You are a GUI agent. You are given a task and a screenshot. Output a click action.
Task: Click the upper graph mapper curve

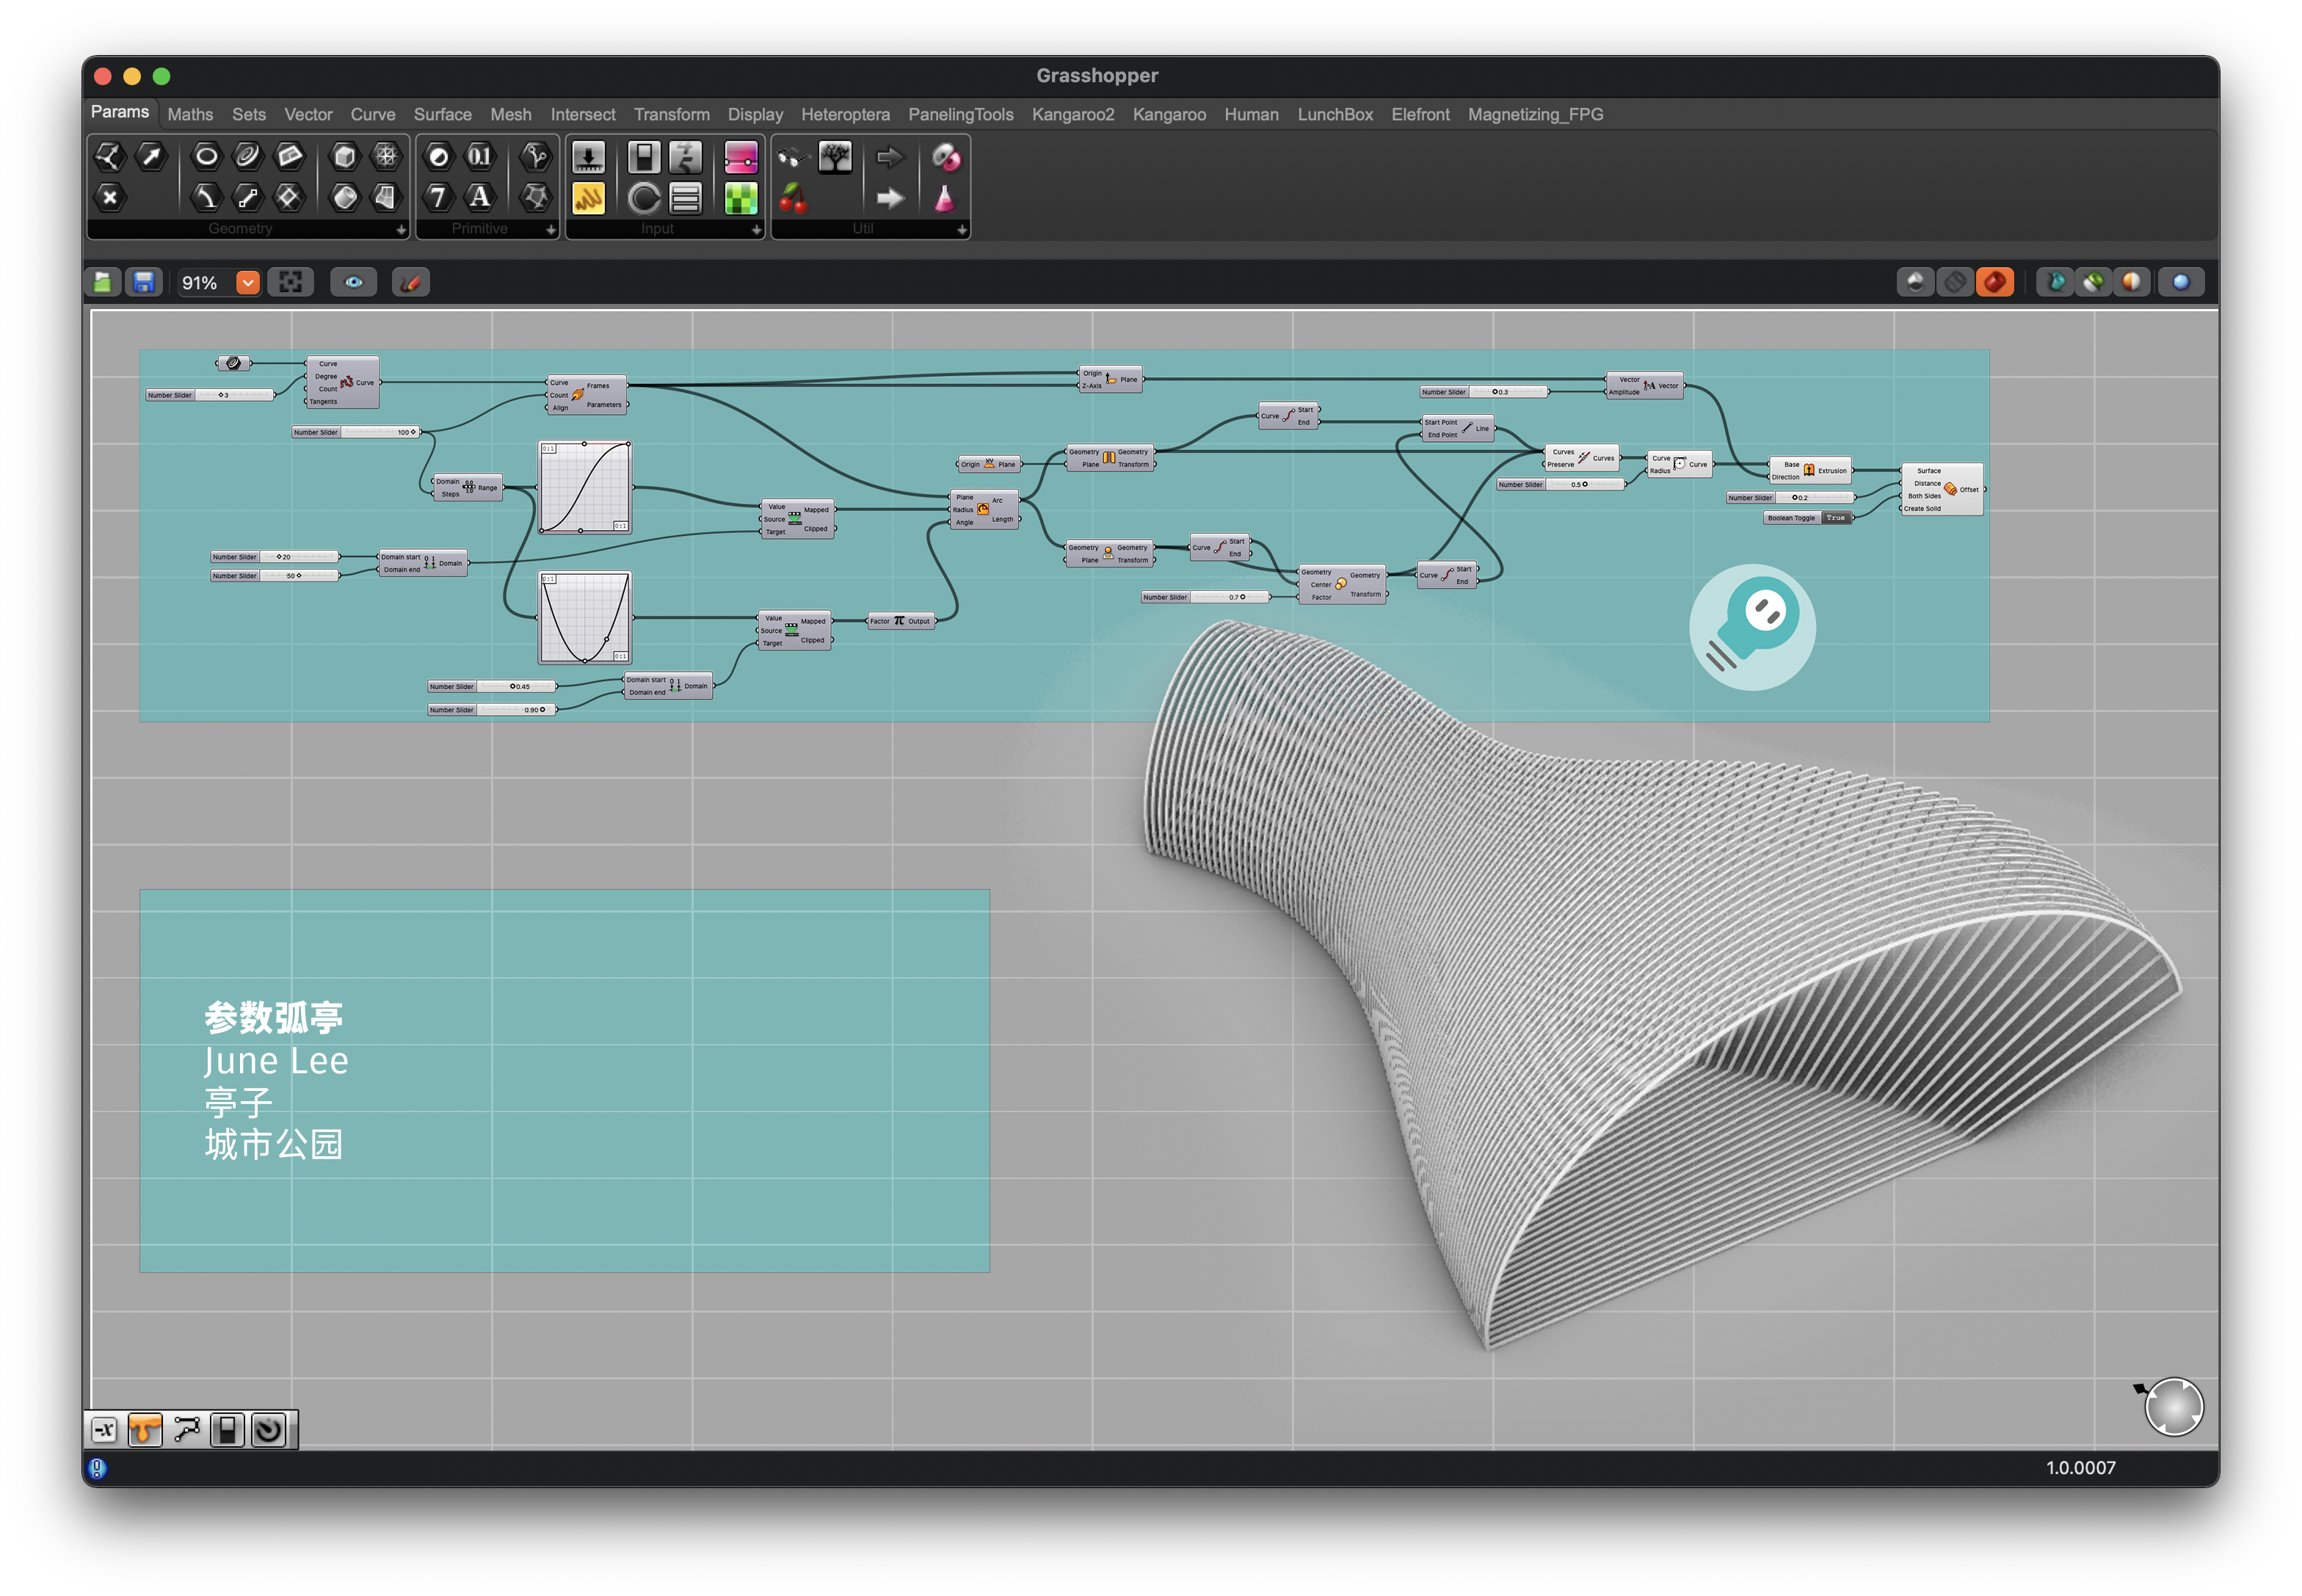pos(585,488)
